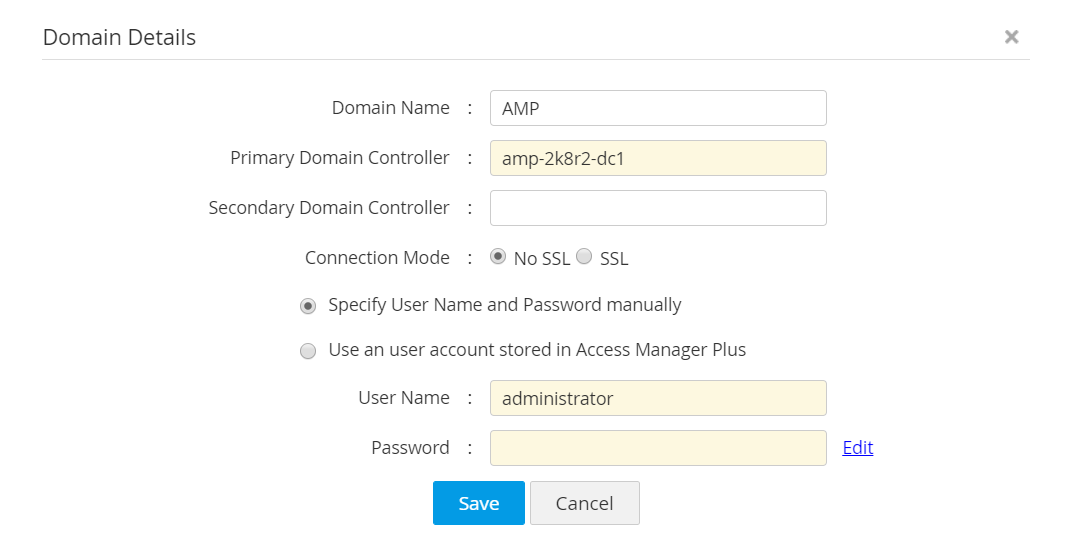Click the Domain Name input field
The image size is (1073, 555).
657,108
